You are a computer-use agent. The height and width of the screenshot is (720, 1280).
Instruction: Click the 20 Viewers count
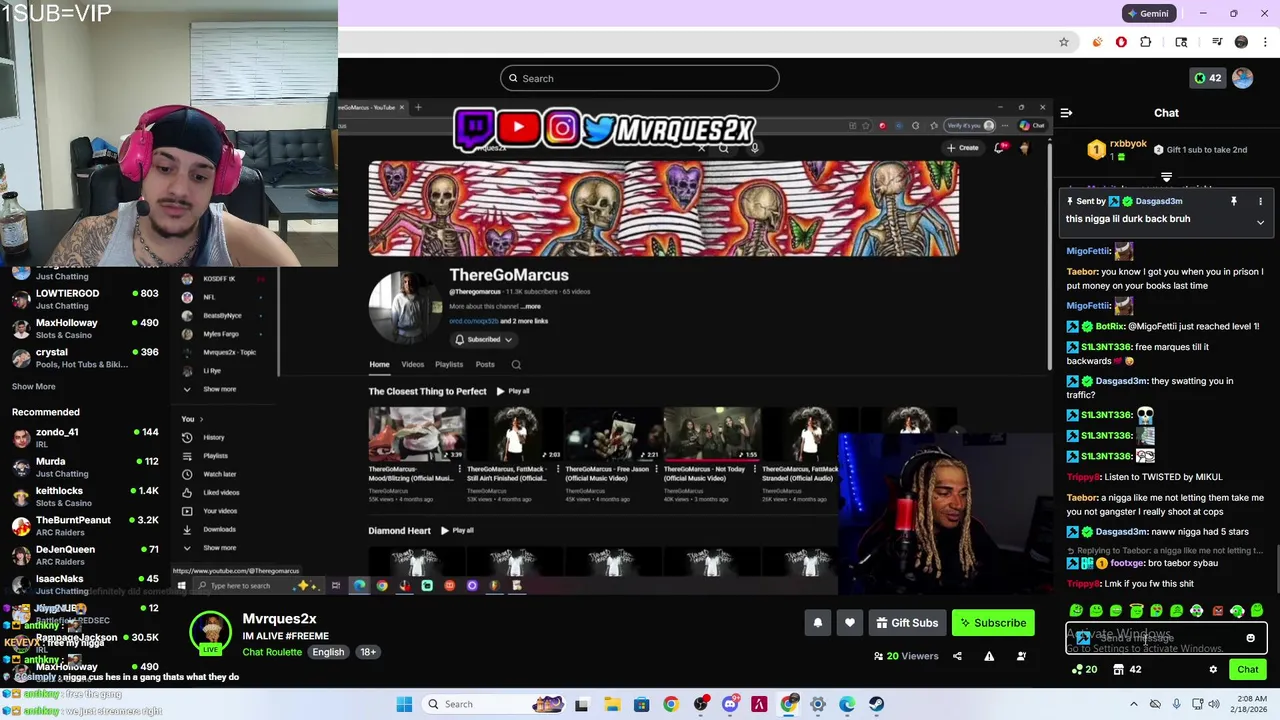906,656
